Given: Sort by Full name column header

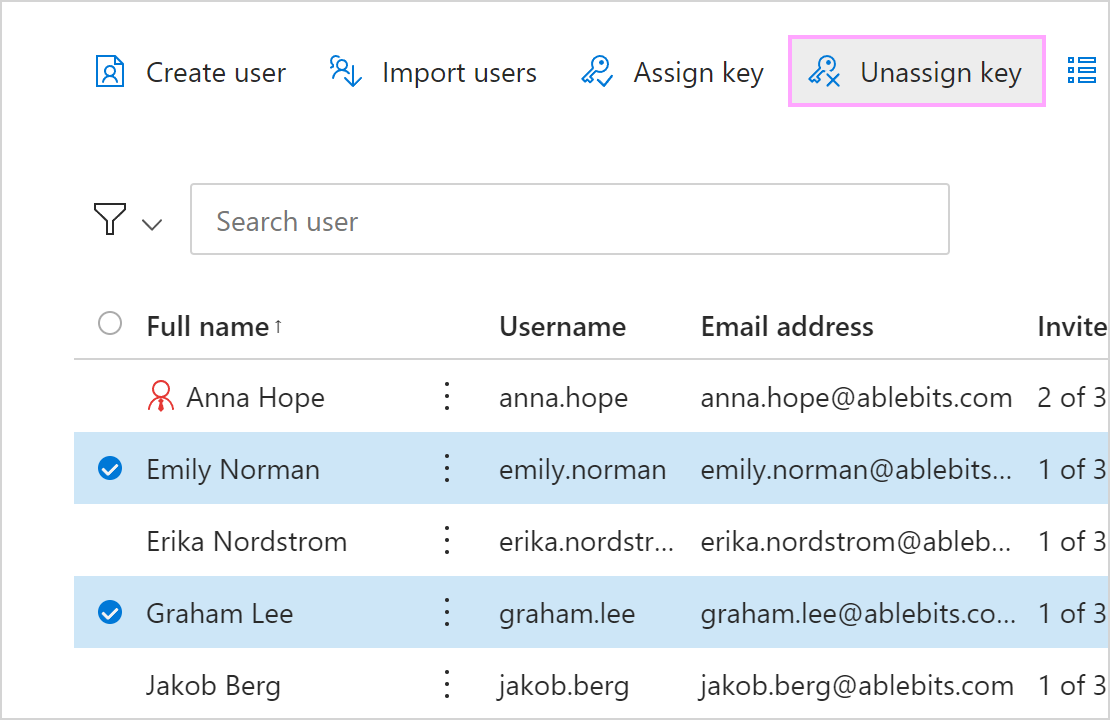Looking at the screenshot, I should [207, 327].
